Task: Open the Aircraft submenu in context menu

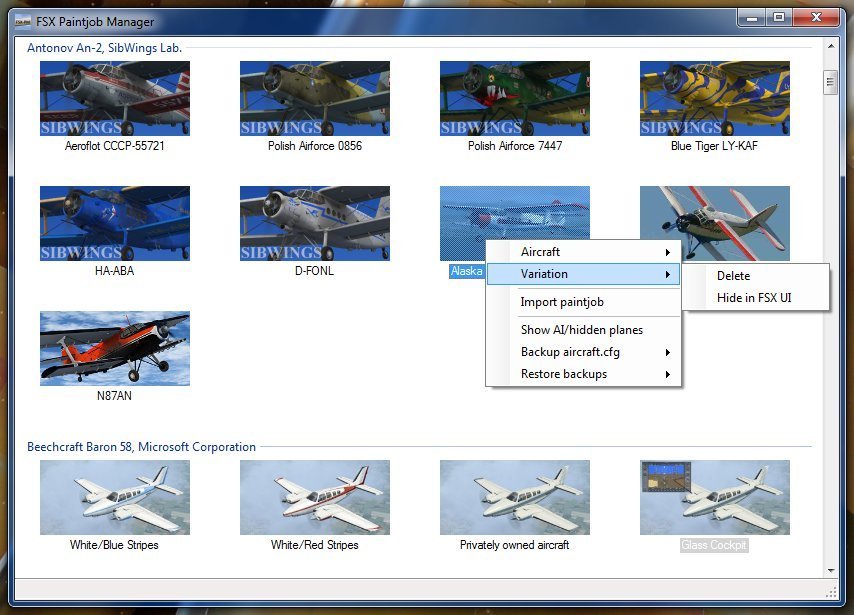Action: point(583,252)
